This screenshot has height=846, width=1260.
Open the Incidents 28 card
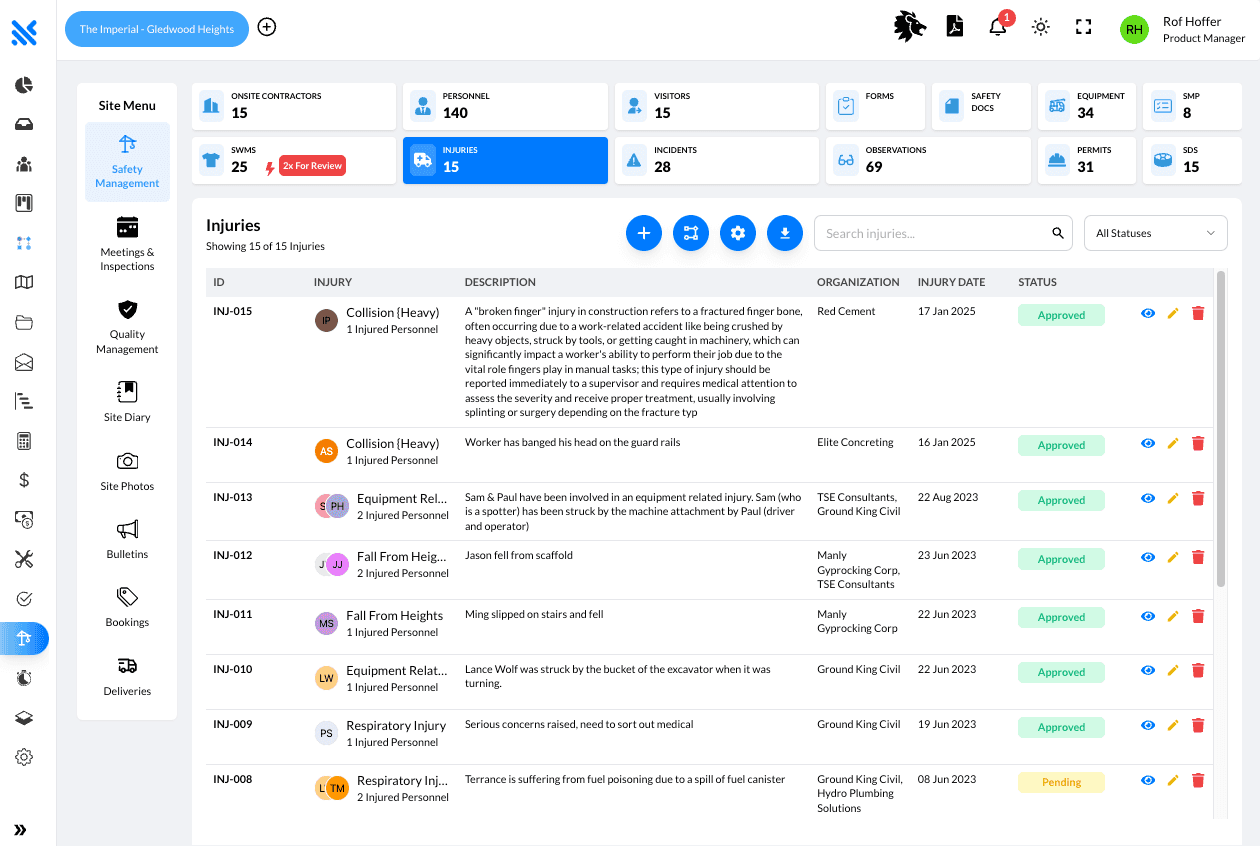point(717,160)
